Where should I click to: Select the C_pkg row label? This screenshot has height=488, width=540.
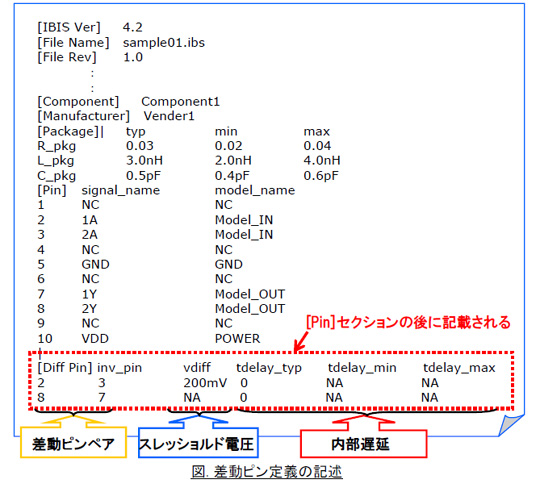[x=56, y=176]
